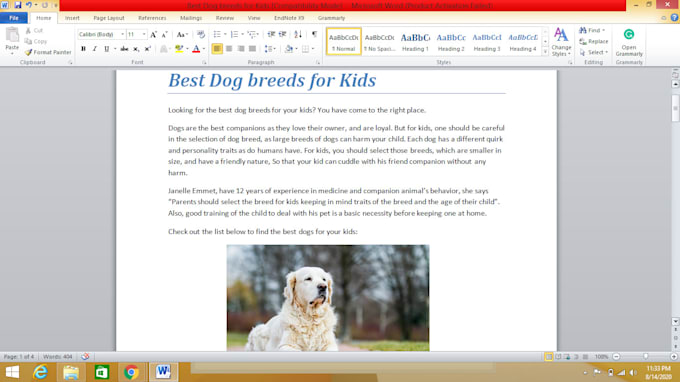Click the Save icon in quick access toolbar
This screenshot has width=680, height=382.
(x=18, y=5)
